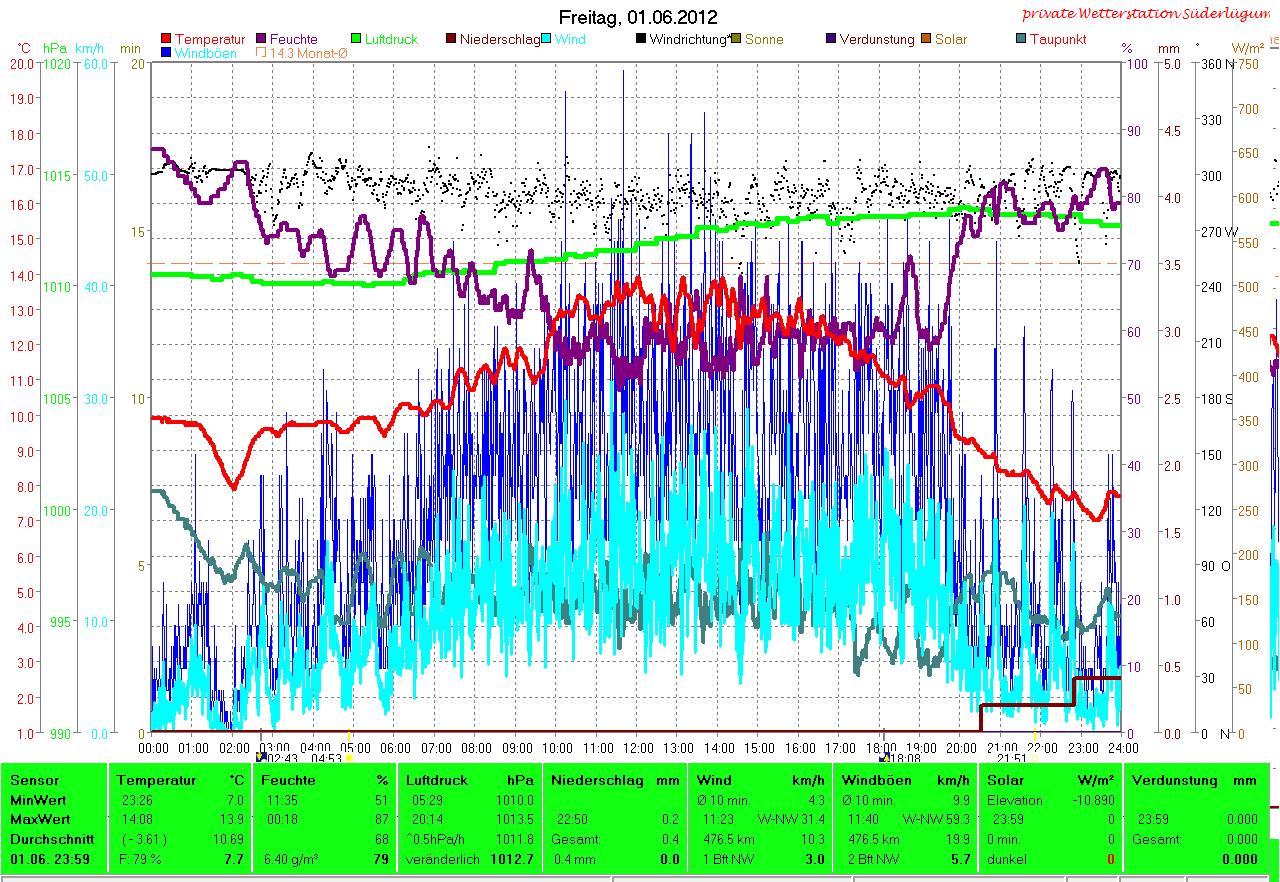Select the Luftdruck column header in table
The width and height of the screenshot is (1280, 882).
[x=432, y=780]
